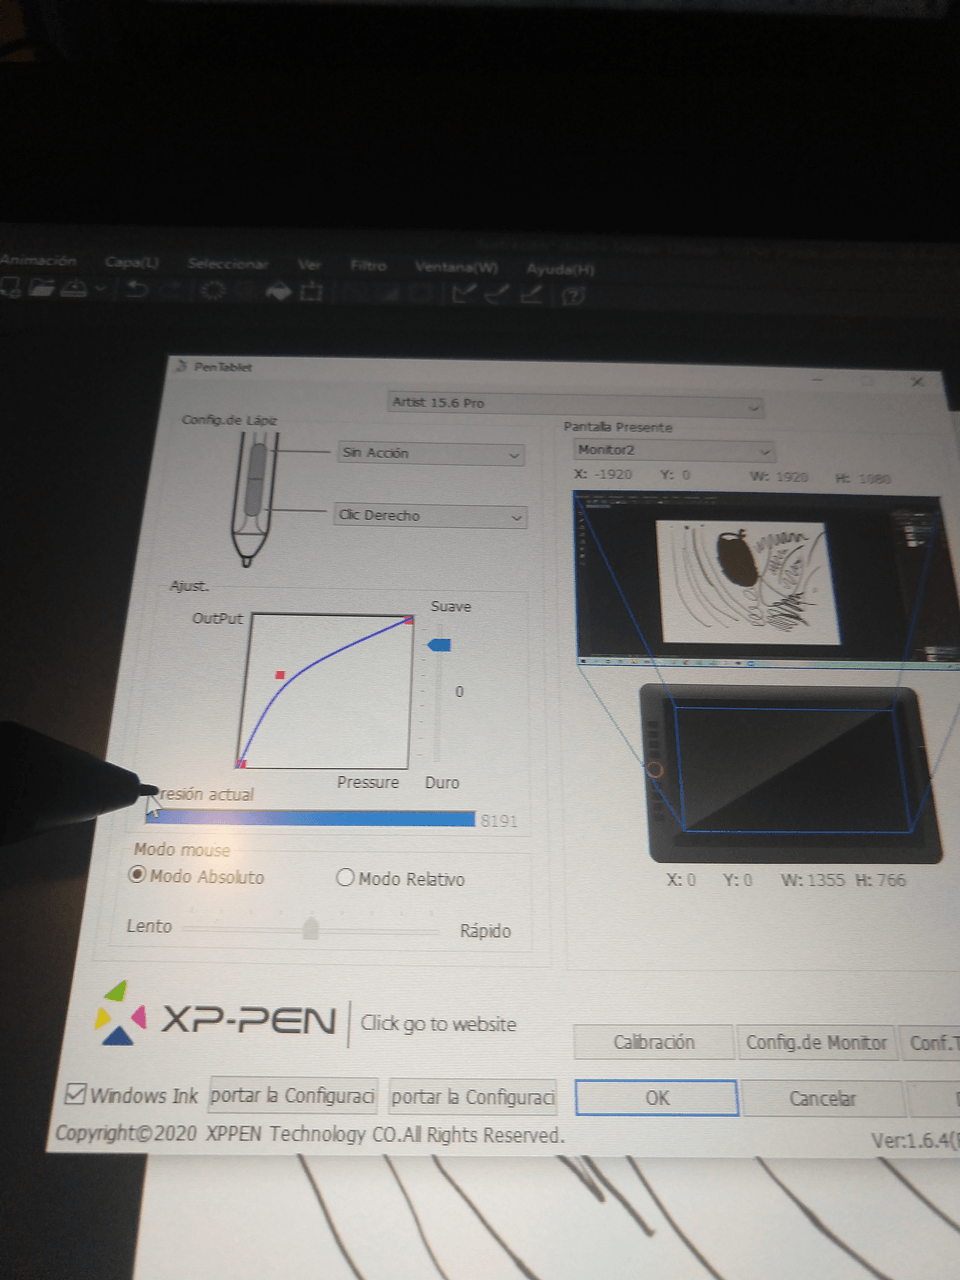This screenshot has height=1280, width=960.
Task: Select the Modo Relativo radio button
Action: click(x=345, y=878)
